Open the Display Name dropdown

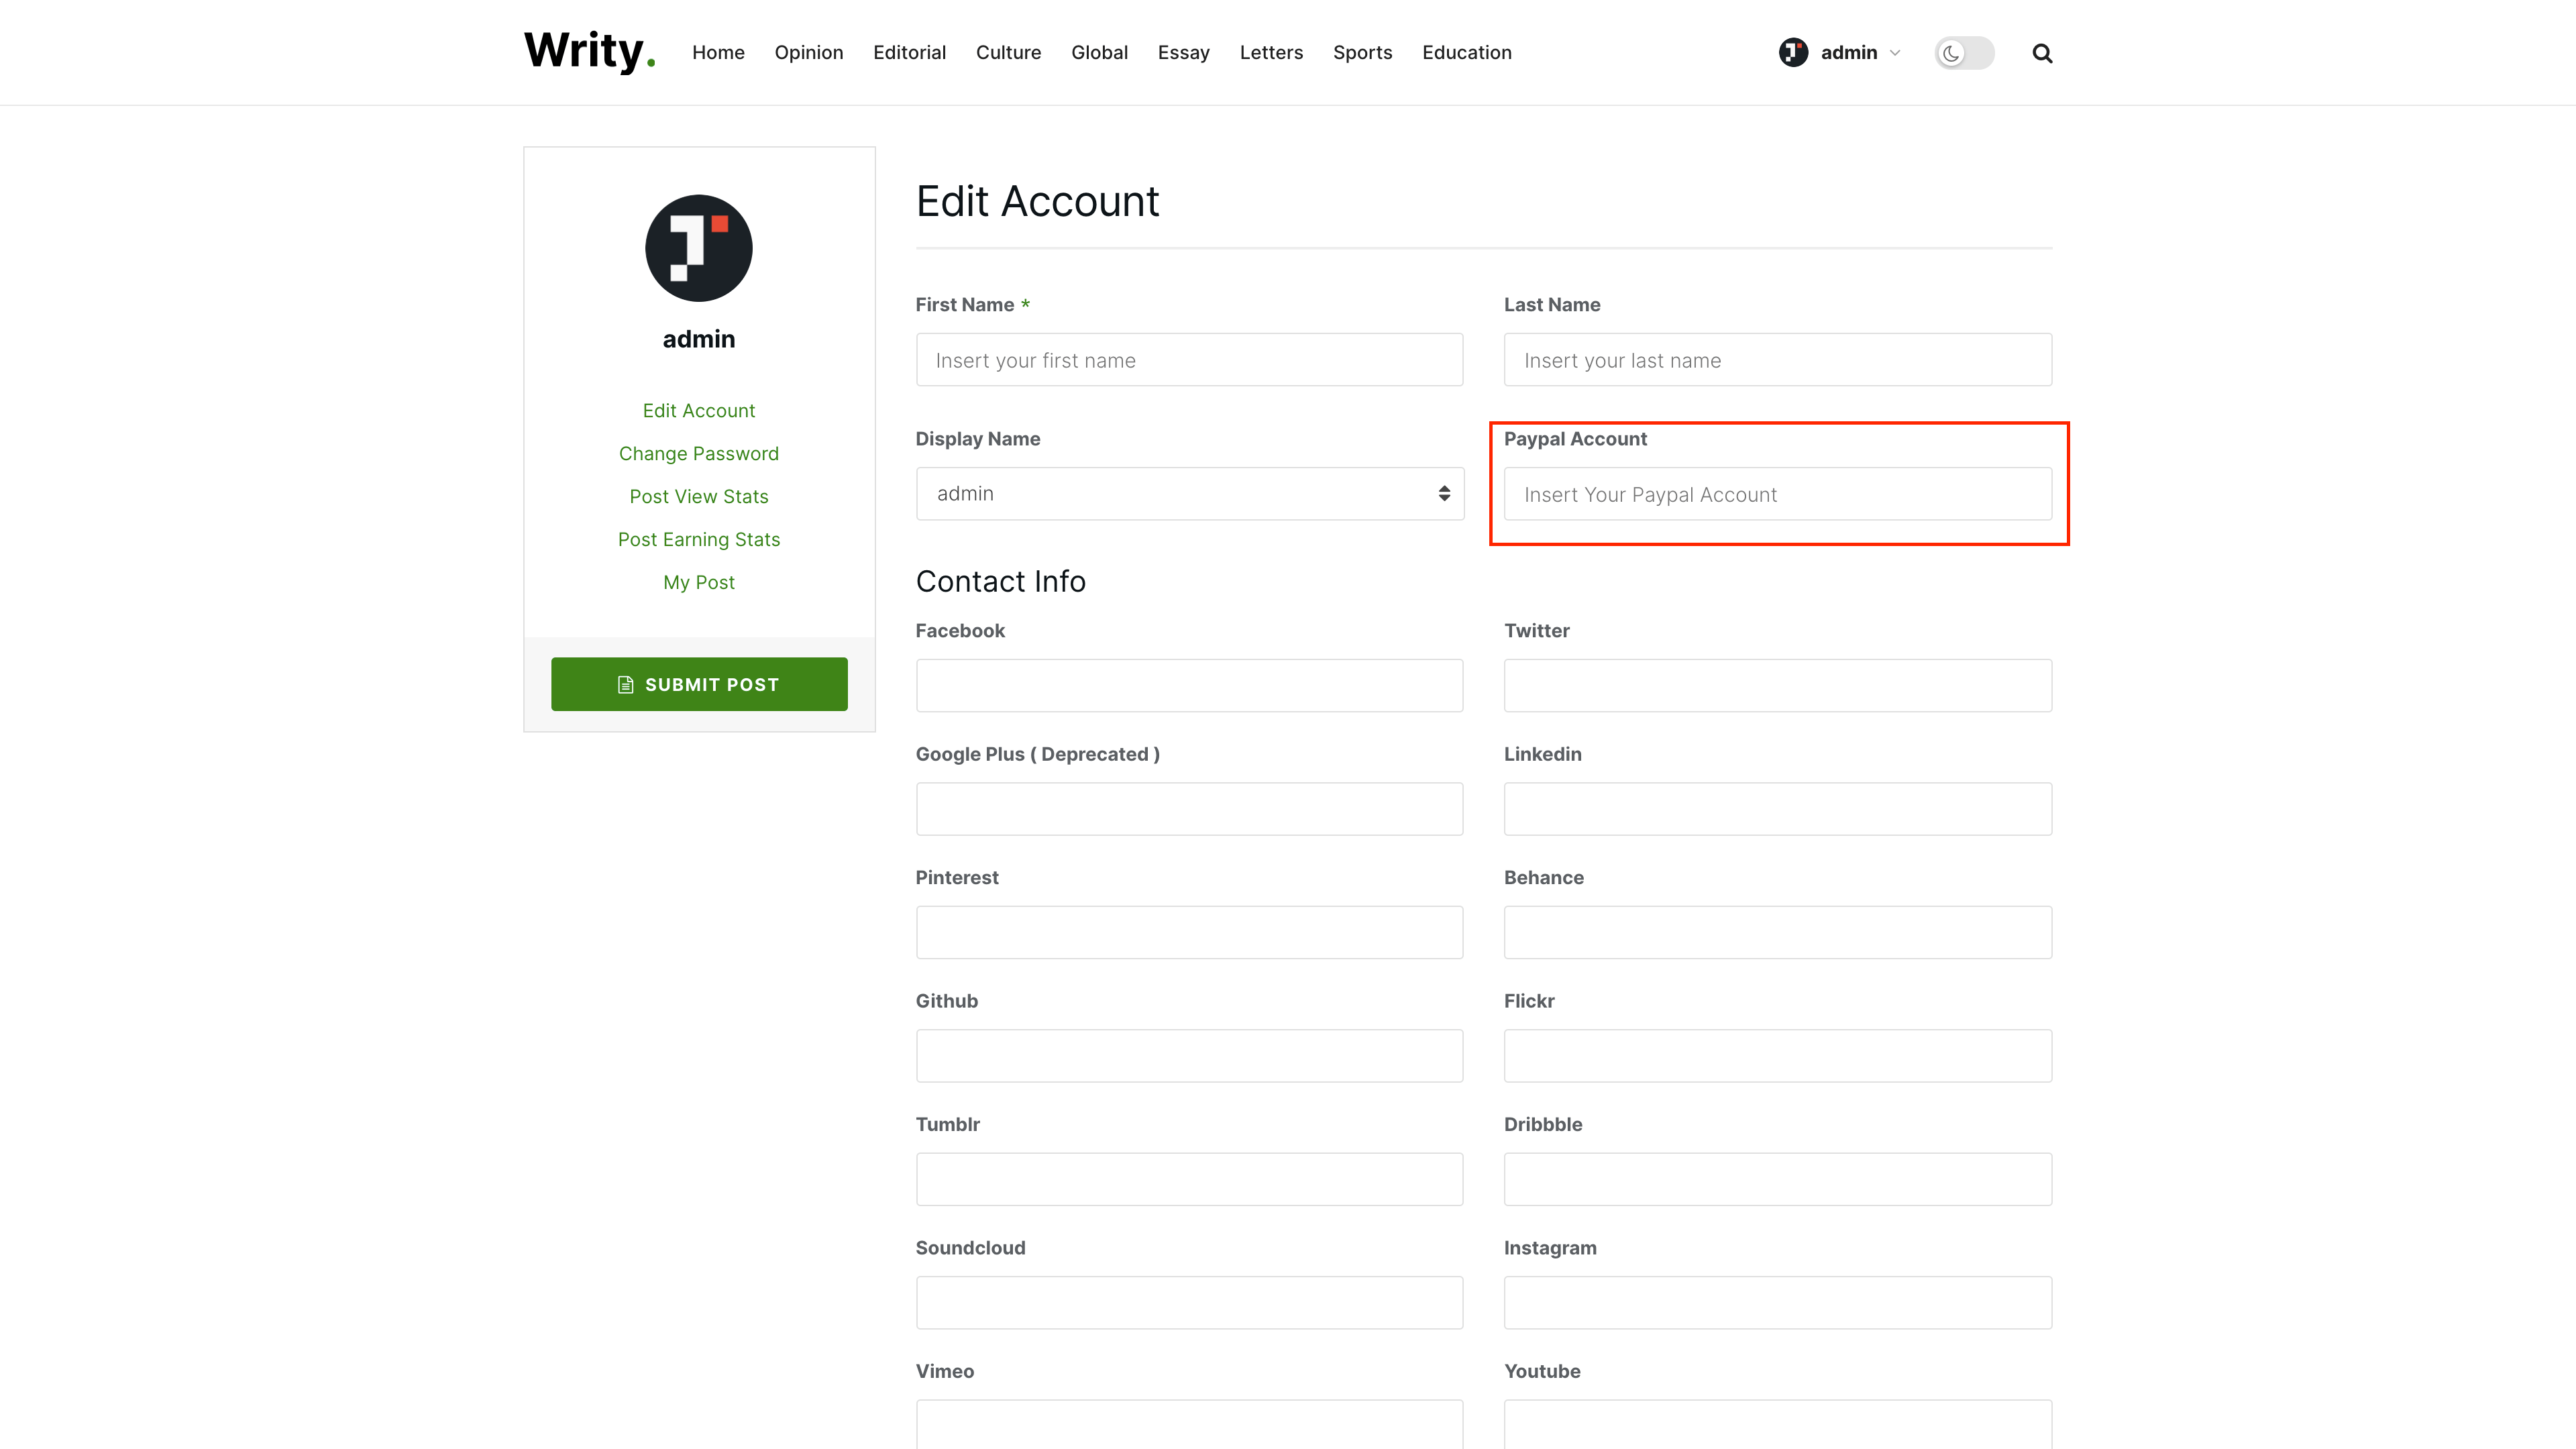1189,494
